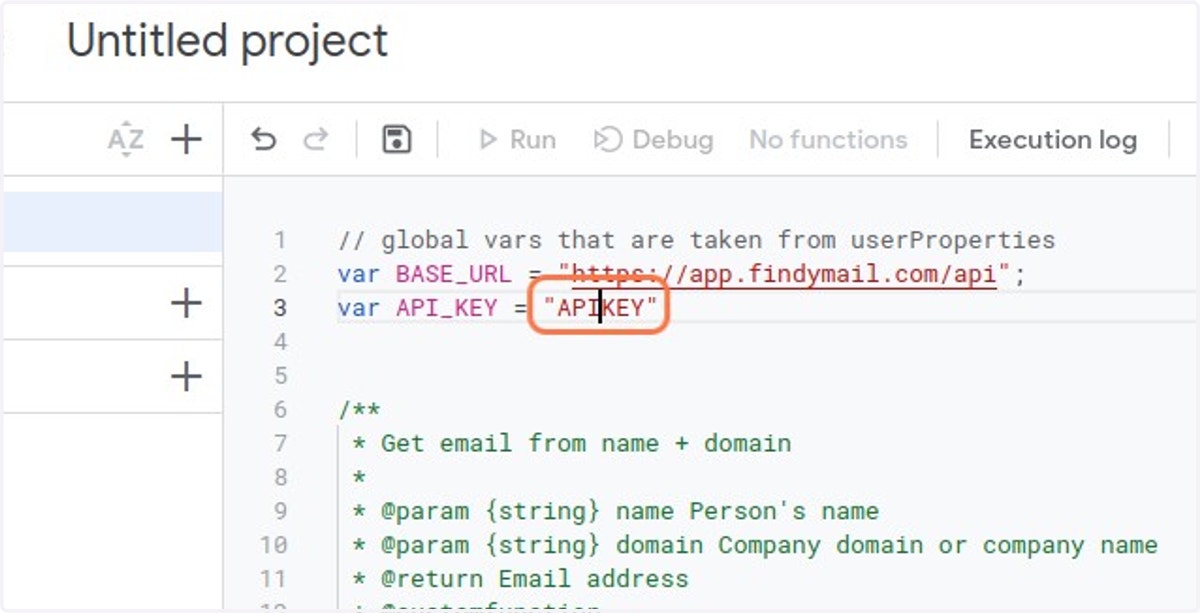The width and height of the screenshot is (1200, 613).
Task: Click line number 6 in the gutter
Action: (280, 409)
